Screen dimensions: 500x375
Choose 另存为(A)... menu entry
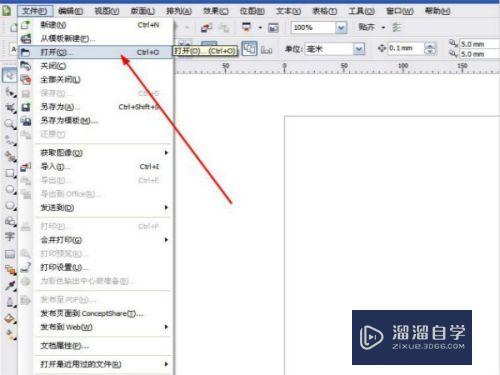click(95, 107)
